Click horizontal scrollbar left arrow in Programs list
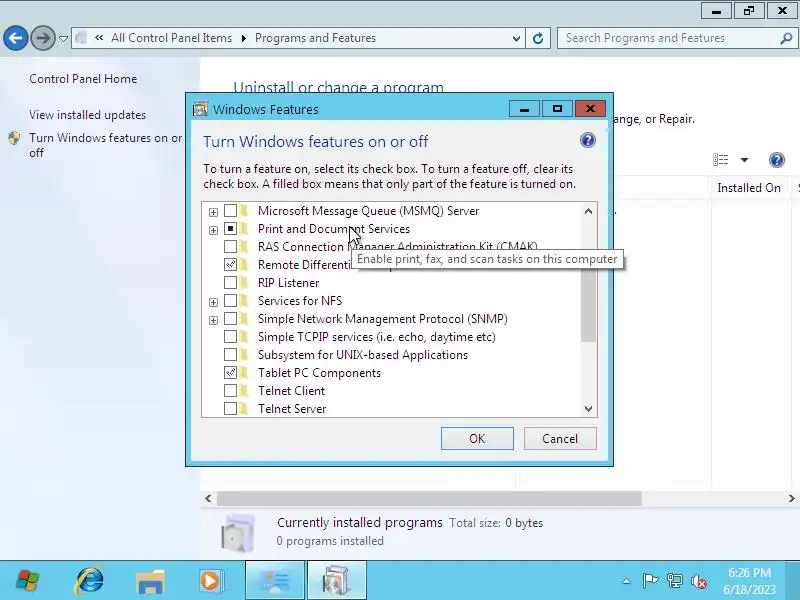 [208, 498]
